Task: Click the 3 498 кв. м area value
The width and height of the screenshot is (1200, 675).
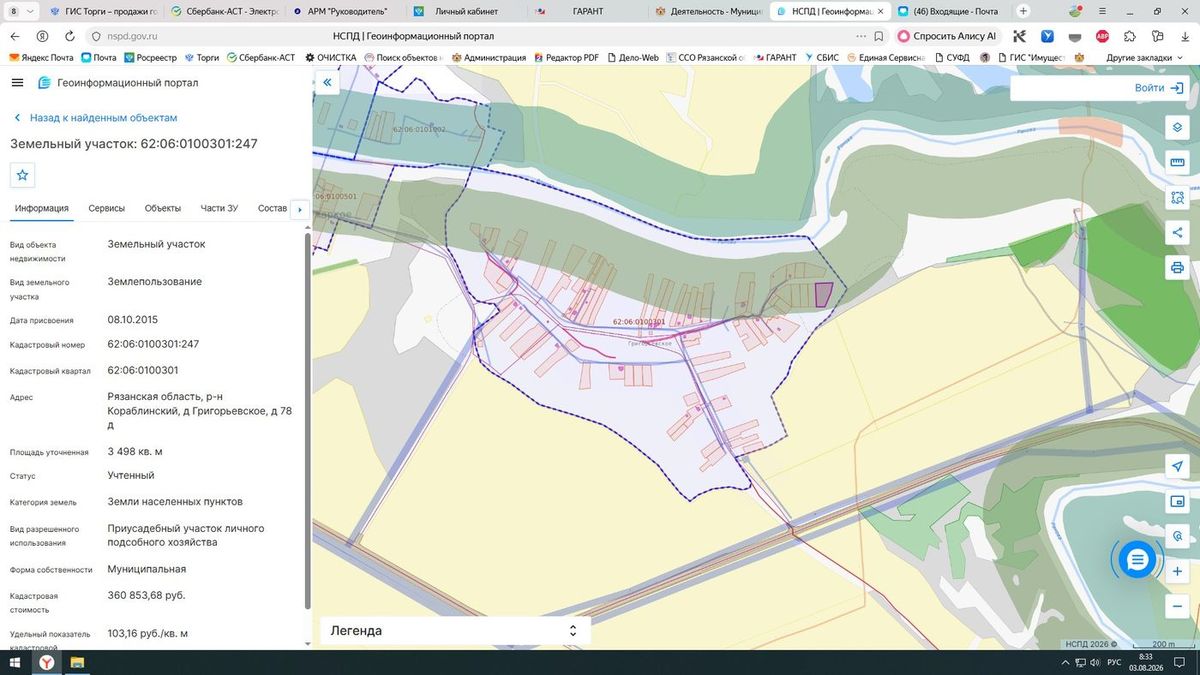Action: click(135, 452)
